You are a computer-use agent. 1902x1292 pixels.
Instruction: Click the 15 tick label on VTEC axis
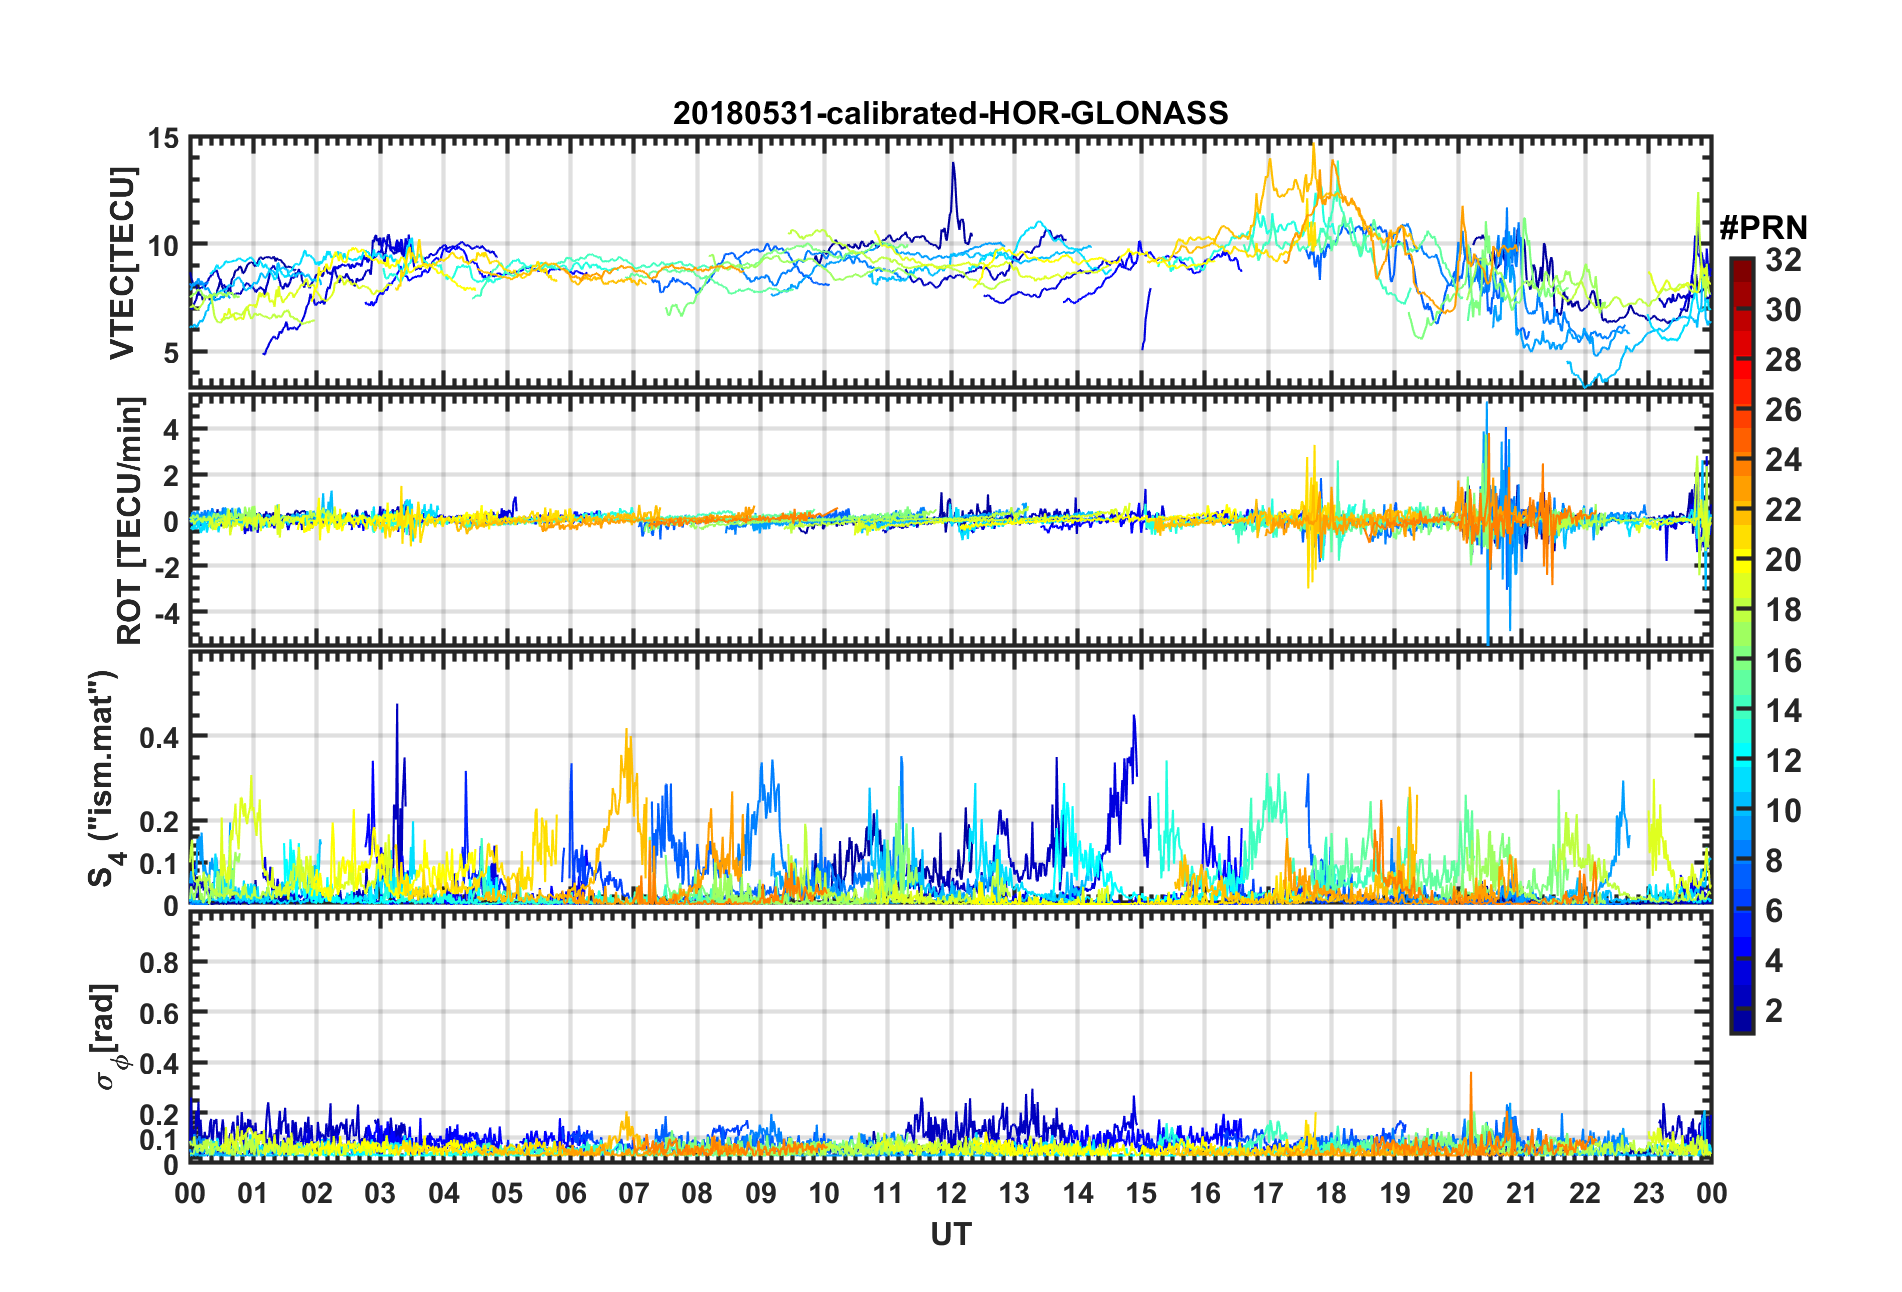pyautogui.click(x=163, y=139)
